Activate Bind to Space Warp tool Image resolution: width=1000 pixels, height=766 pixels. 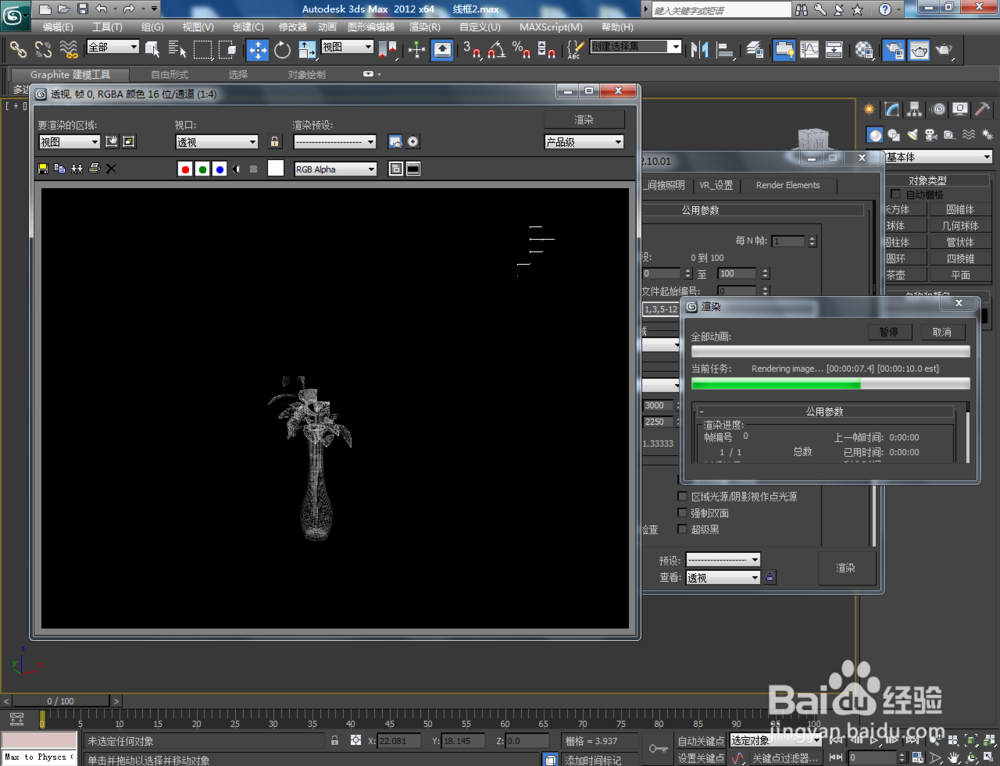click(68, 50)
